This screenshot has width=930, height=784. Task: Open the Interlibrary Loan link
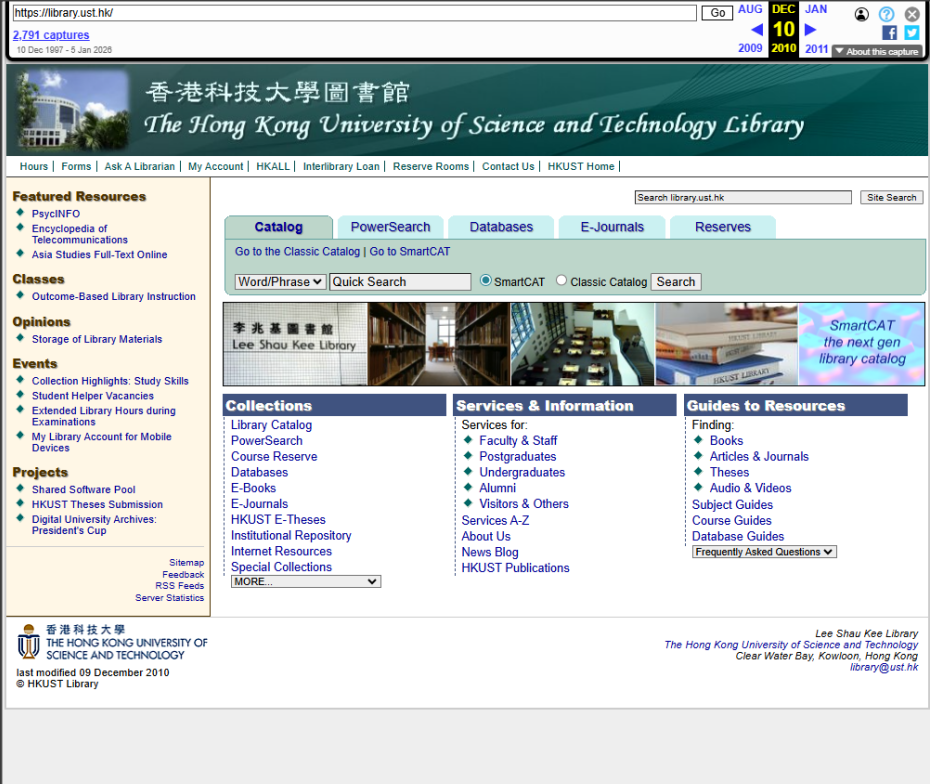click(x=341, y=166)
